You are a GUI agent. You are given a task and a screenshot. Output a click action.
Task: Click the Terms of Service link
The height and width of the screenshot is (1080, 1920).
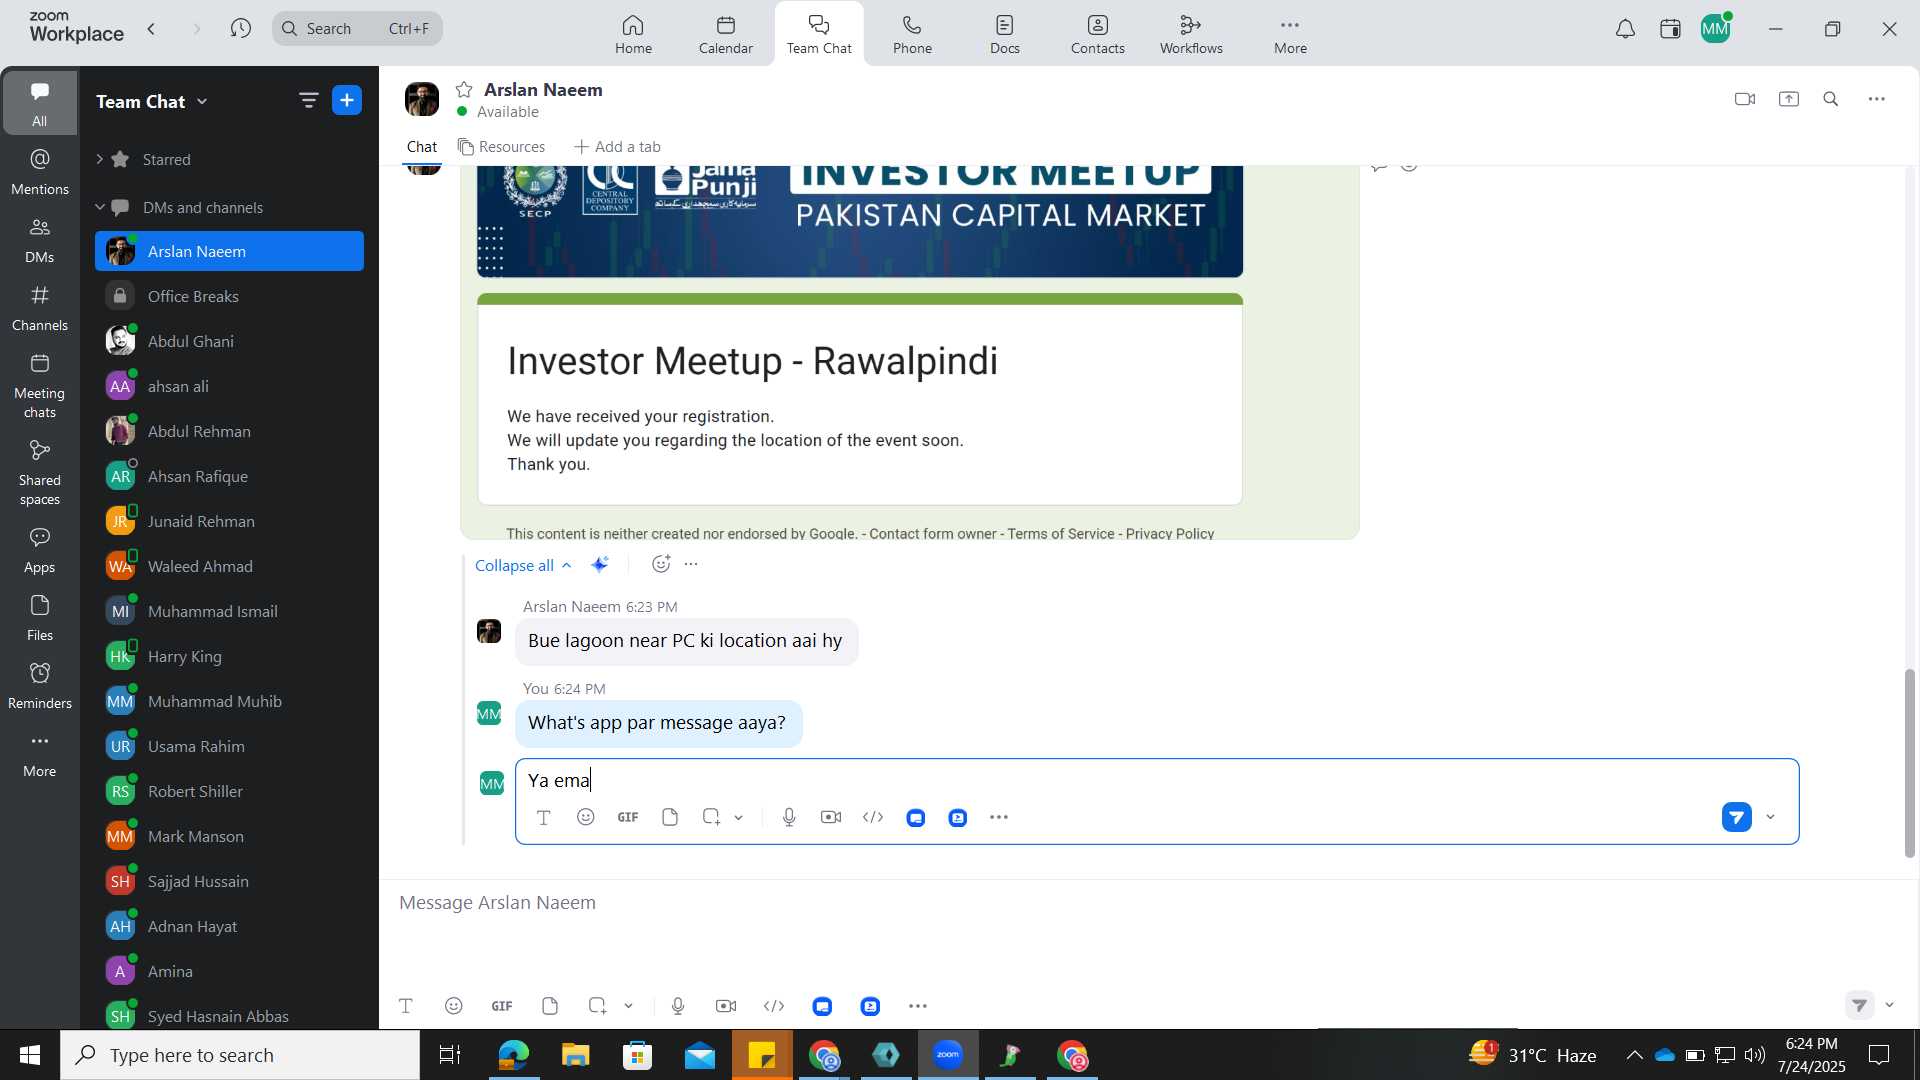tap(1061, 534)
